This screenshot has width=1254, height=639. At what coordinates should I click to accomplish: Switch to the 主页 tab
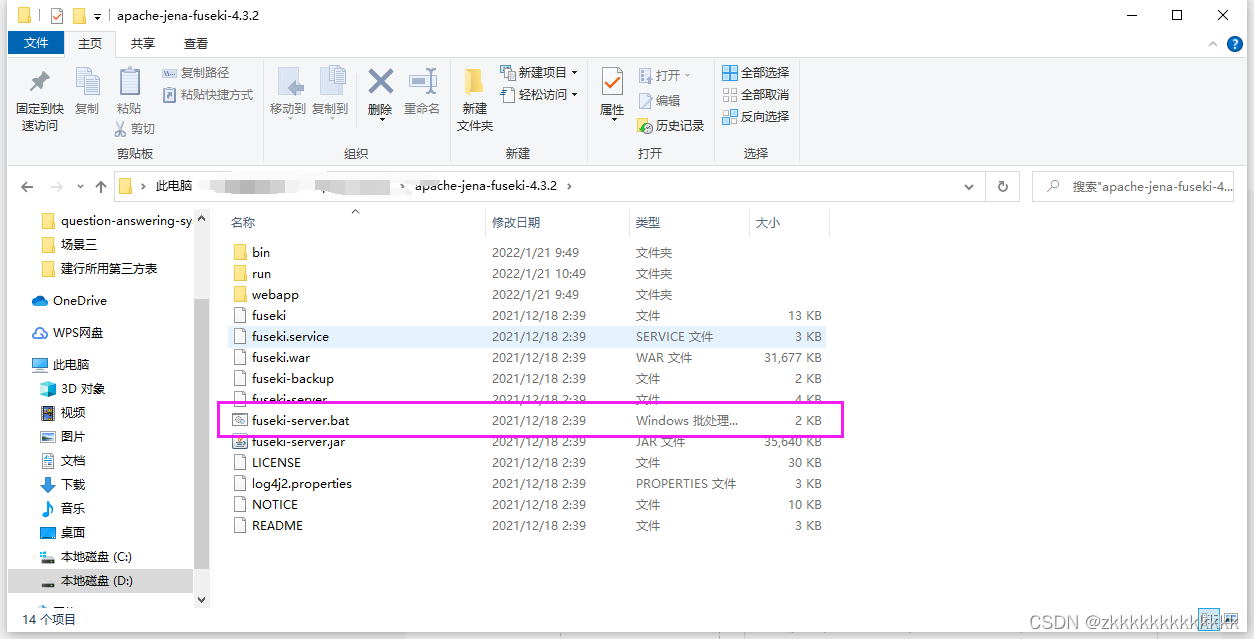(x=90, y=43)
